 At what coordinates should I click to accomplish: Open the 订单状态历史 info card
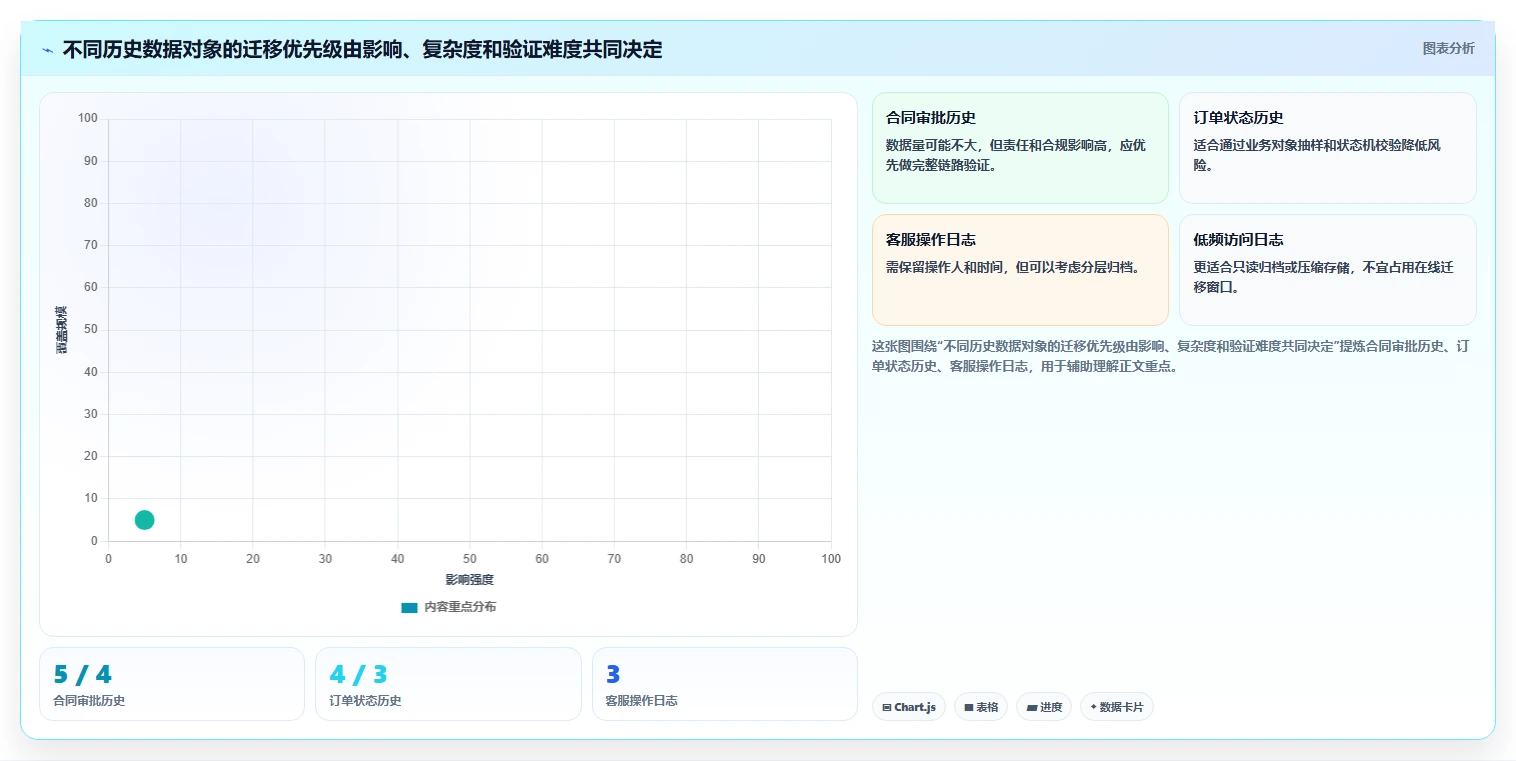point(1327,148)
